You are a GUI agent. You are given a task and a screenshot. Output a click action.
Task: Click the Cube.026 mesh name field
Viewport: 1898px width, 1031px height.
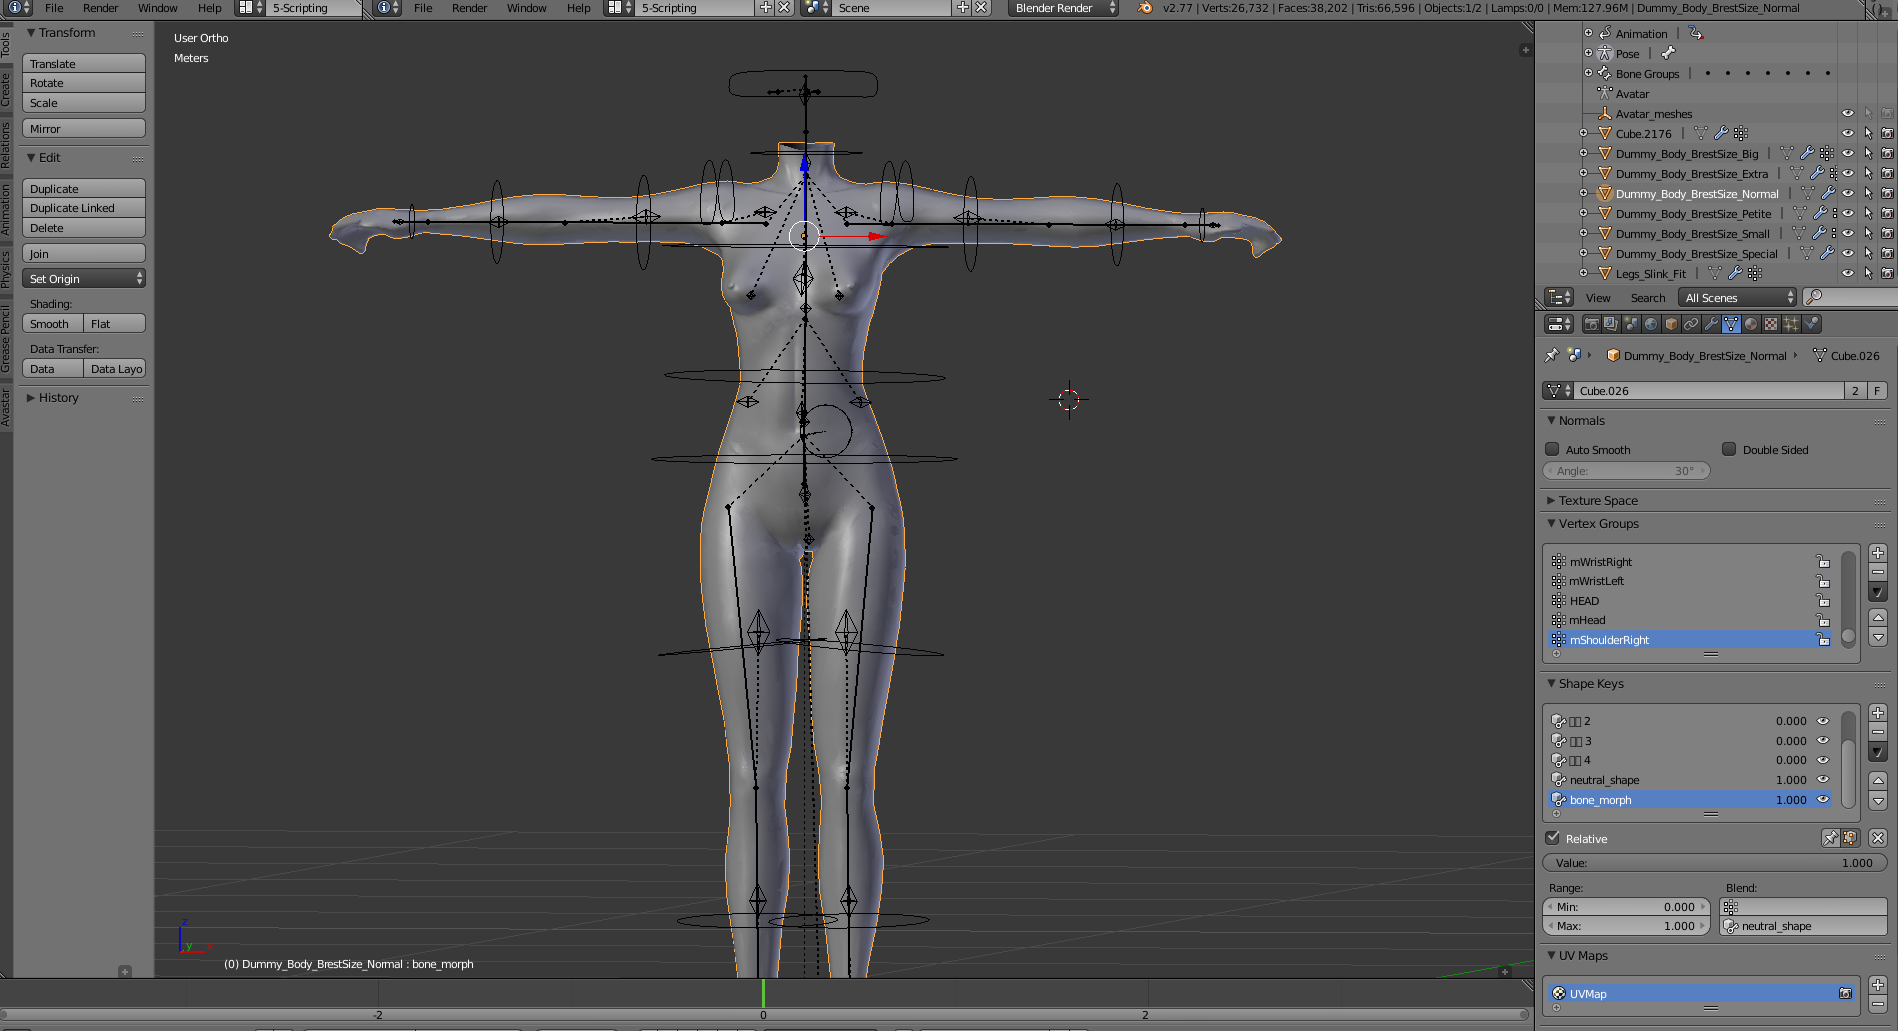point(1709,391)
